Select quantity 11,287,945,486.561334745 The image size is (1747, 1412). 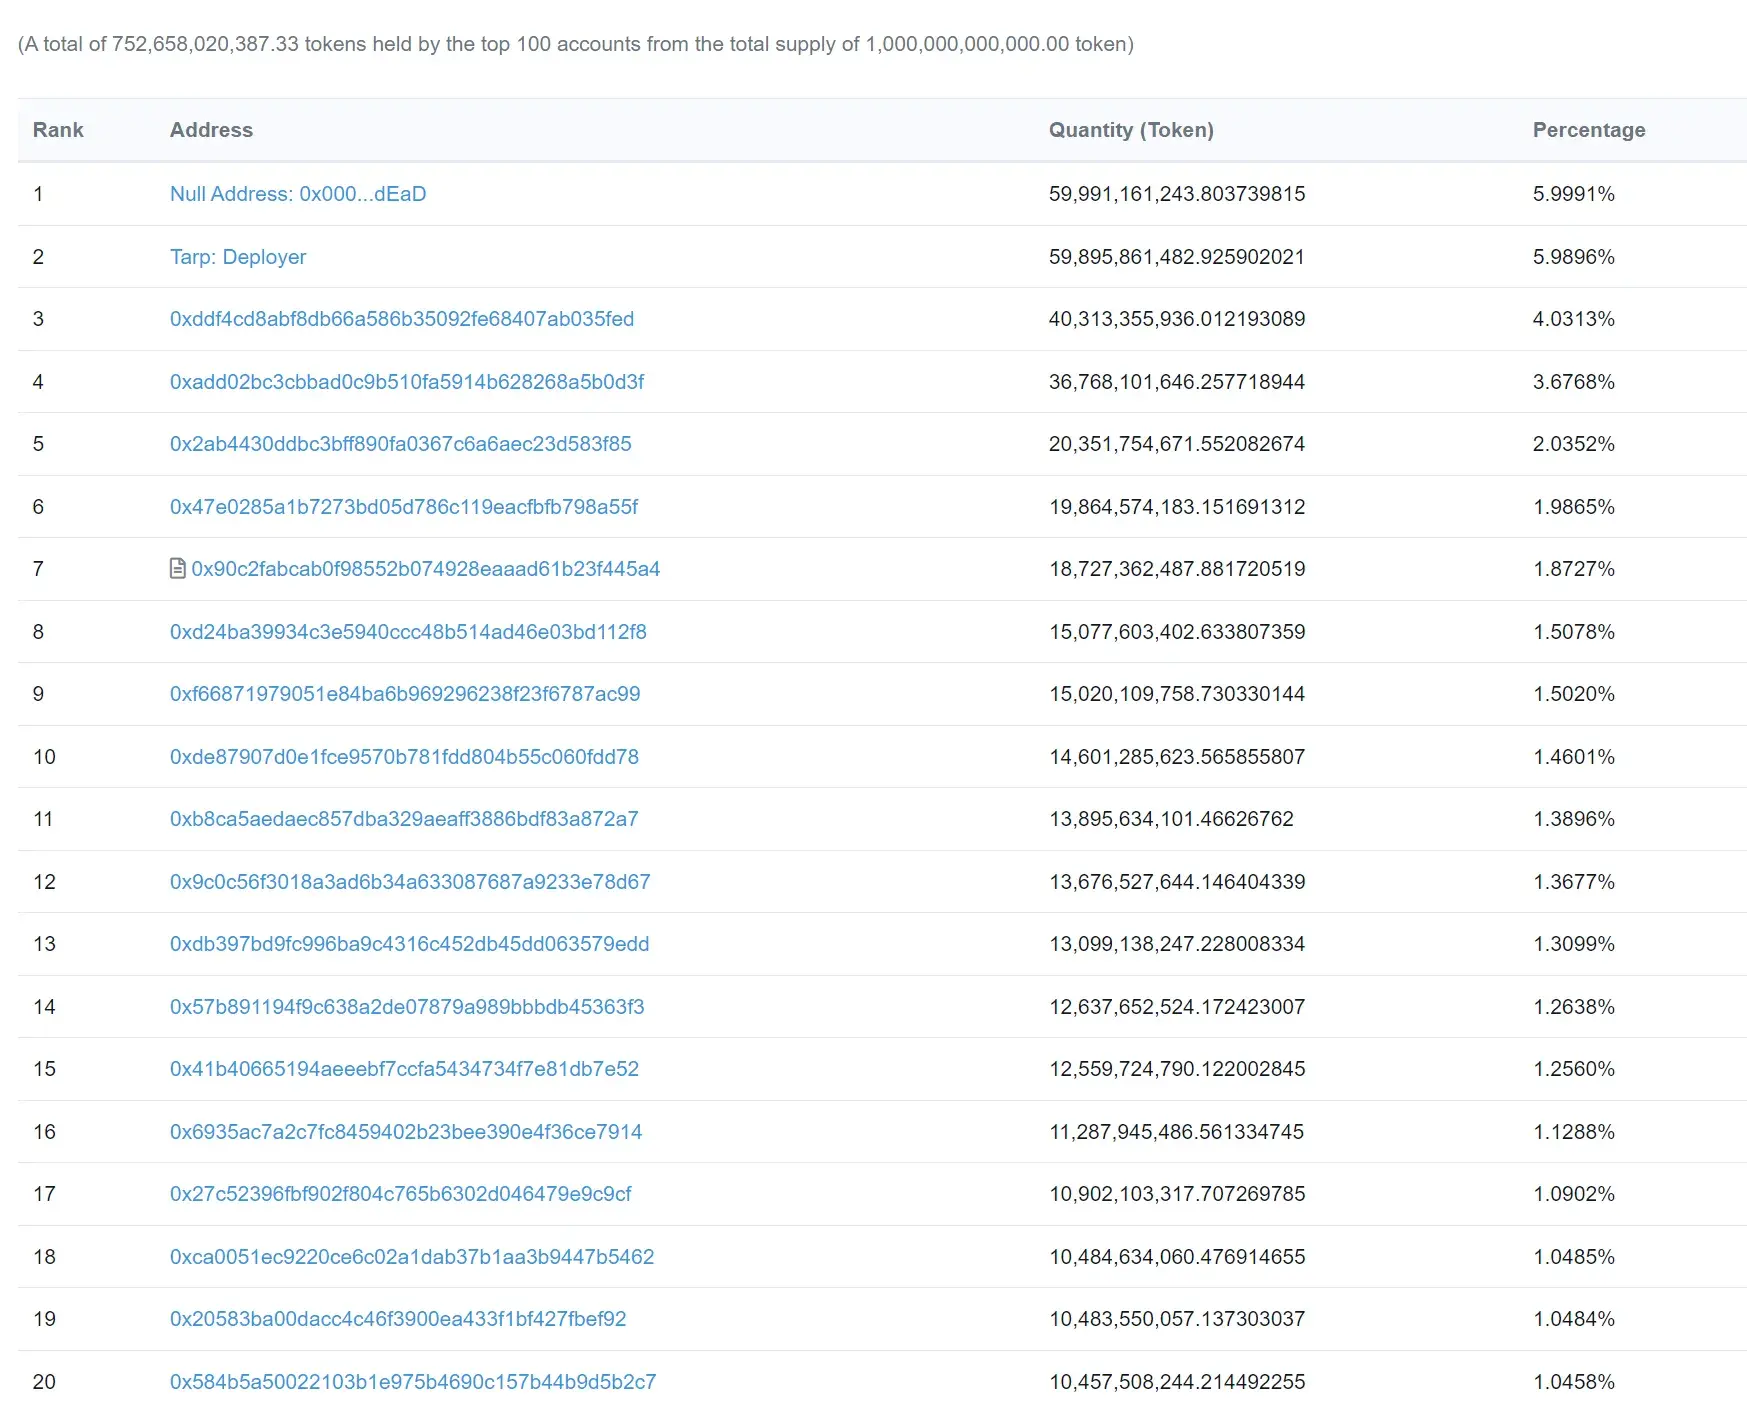1177,1132
